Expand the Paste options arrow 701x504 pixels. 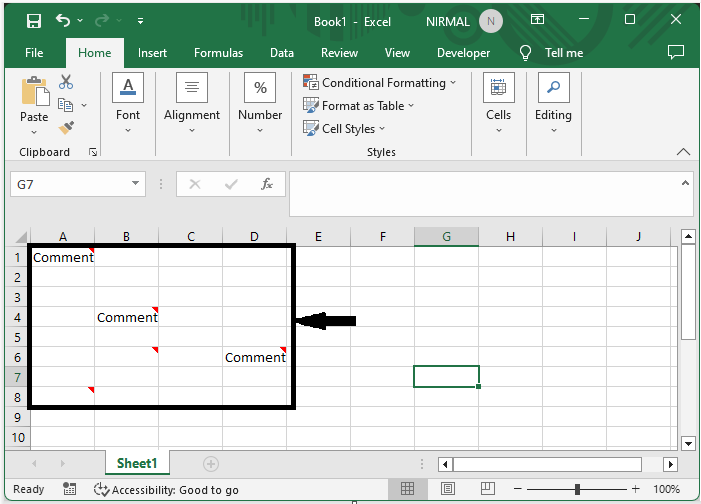34,132
